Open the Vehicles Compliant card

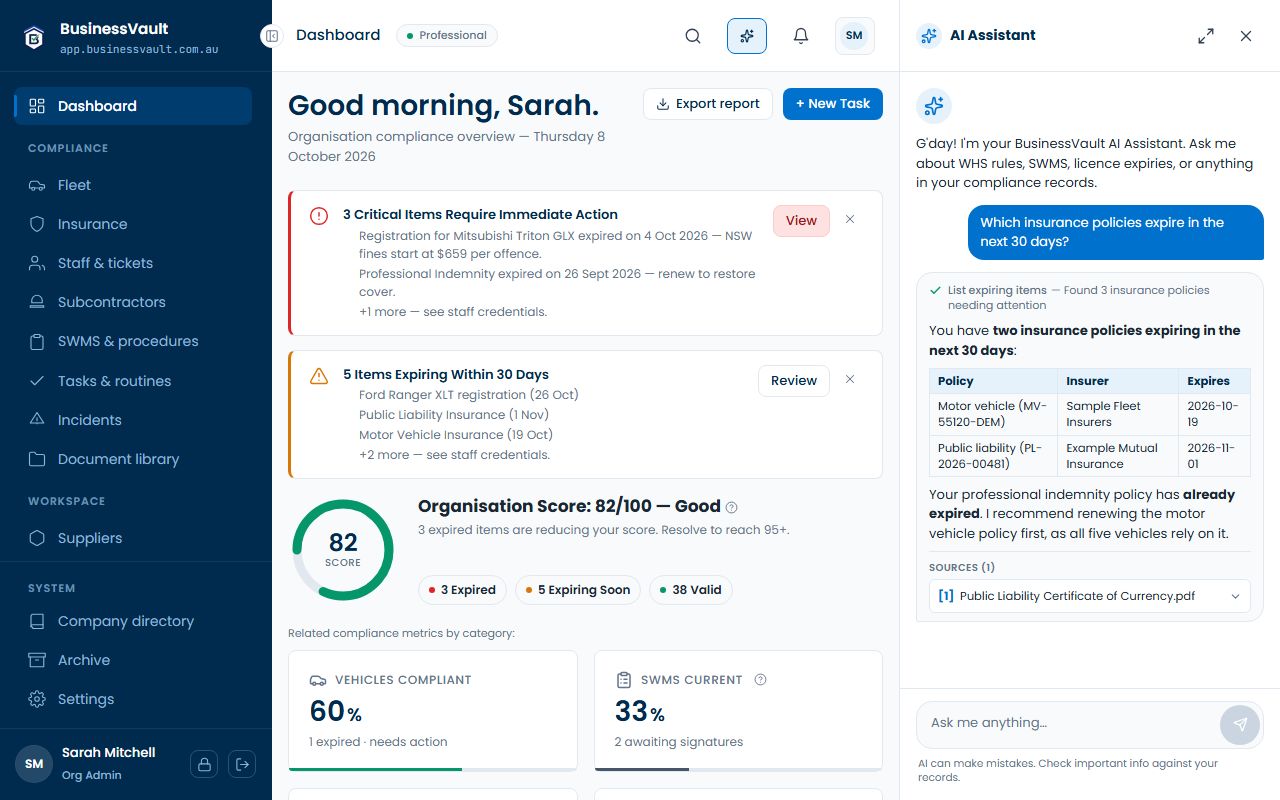click(433, 711)
